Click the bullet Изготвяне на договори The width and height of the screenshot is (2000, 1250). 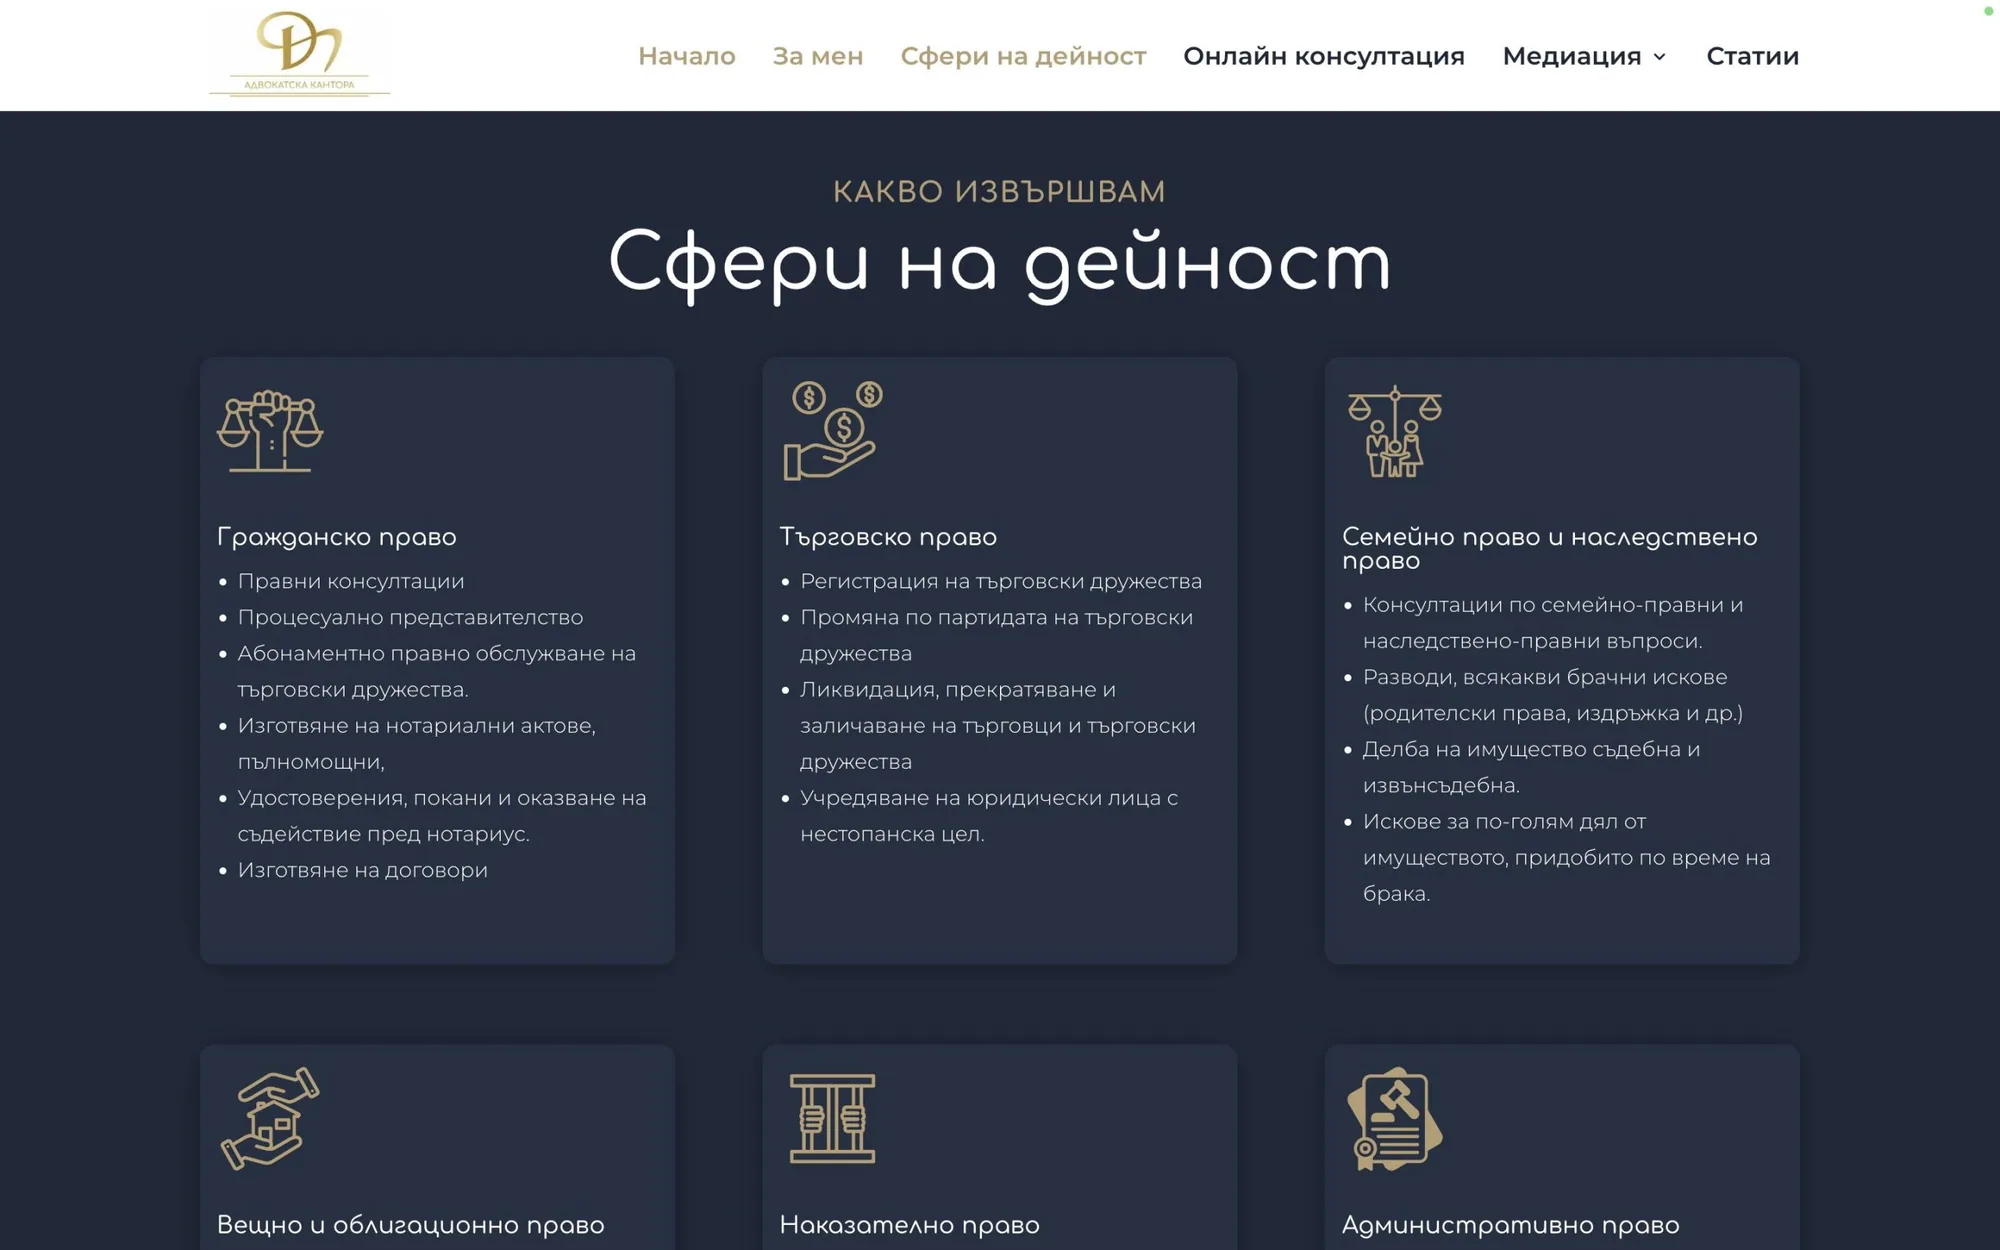(x=362, y=870)
